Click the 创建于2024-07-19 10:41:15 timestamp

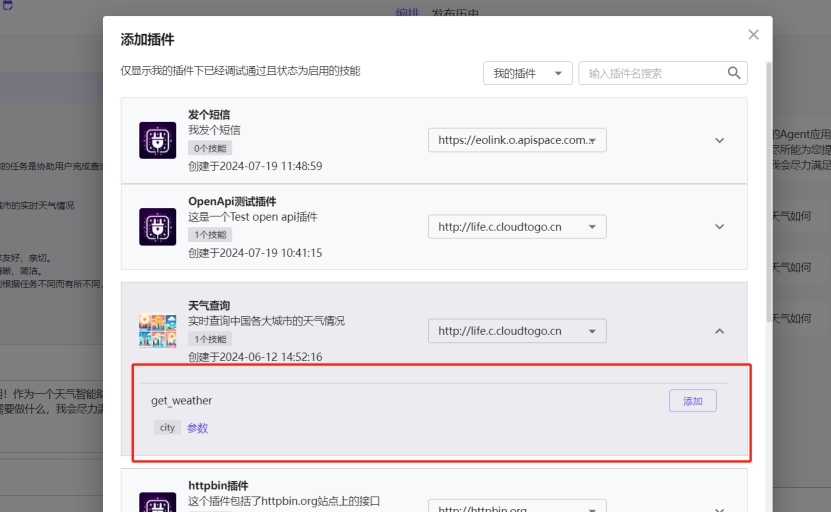click(x=255, y=253)
